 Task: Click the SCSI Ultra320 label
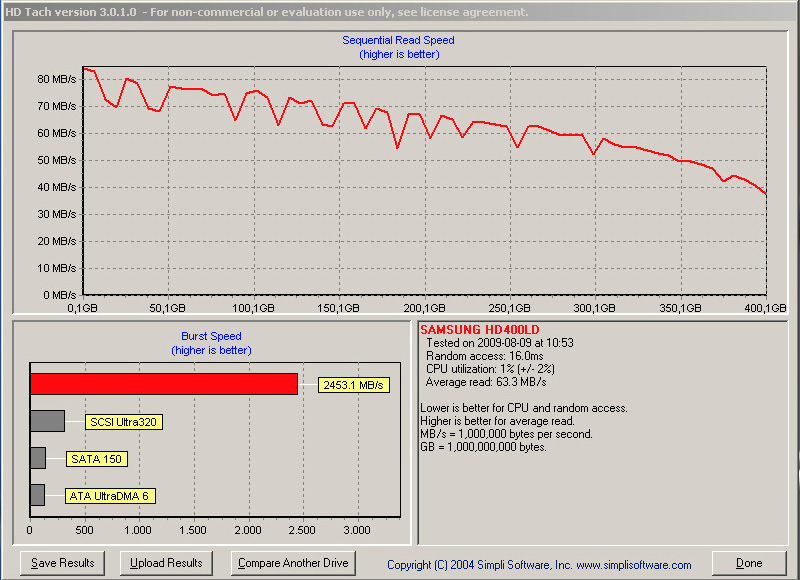click(123, 422)
